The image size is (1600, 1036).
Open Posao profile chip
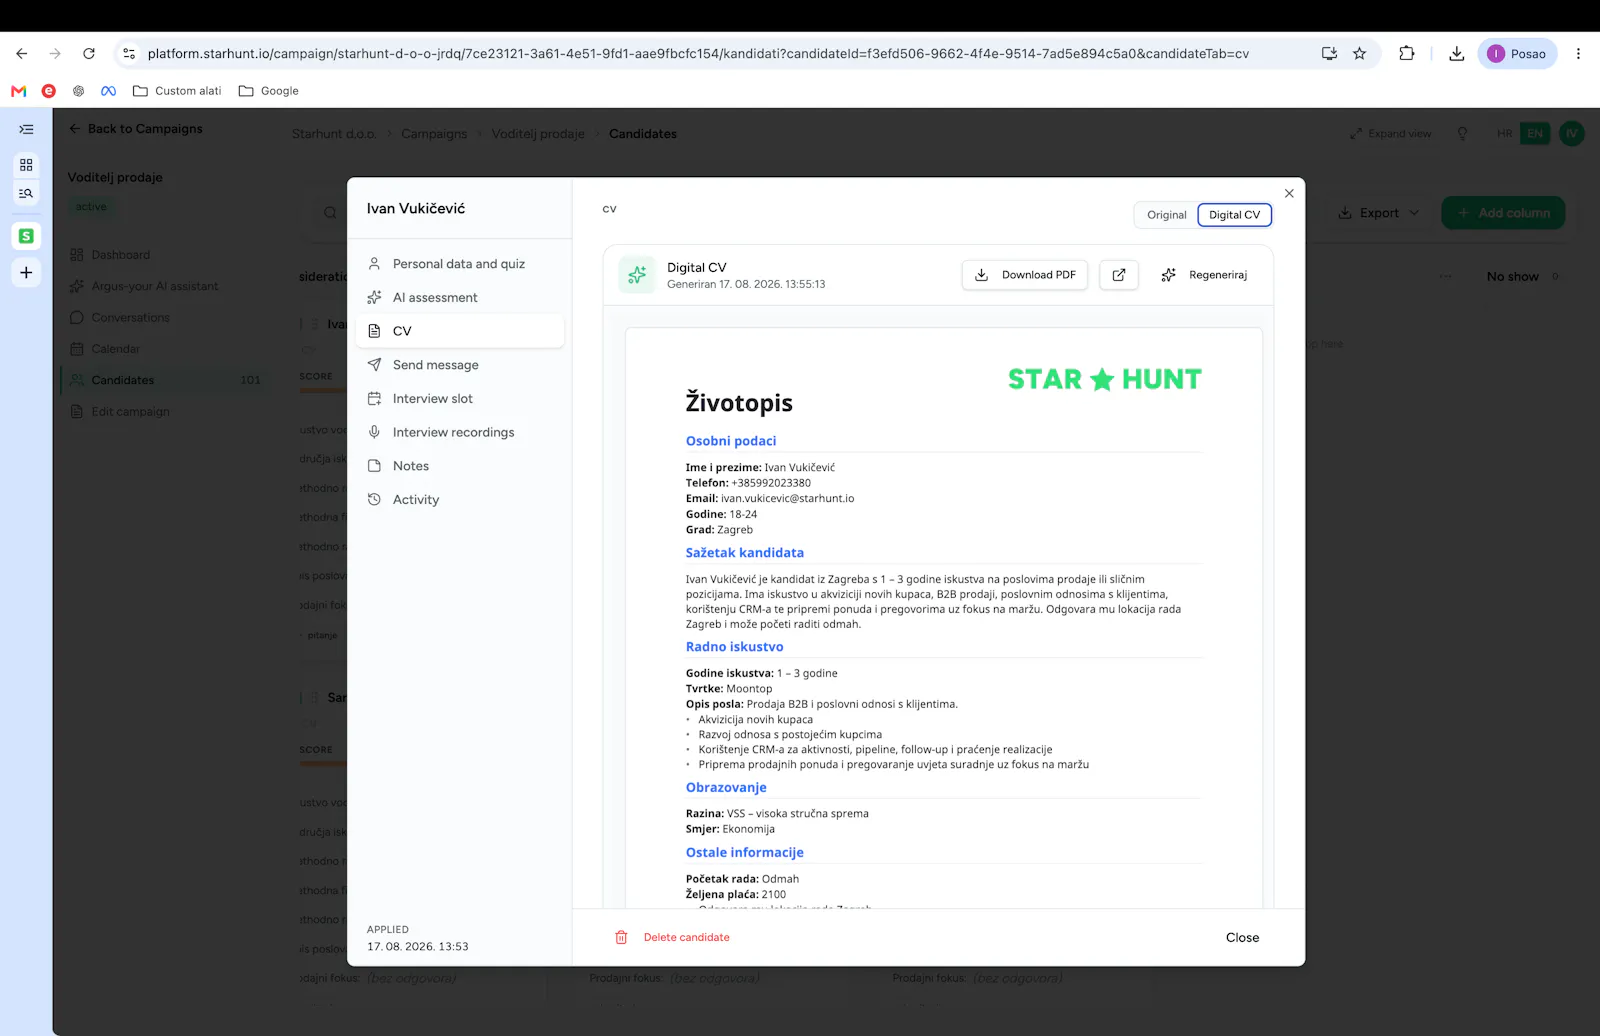coord(1517,54)
